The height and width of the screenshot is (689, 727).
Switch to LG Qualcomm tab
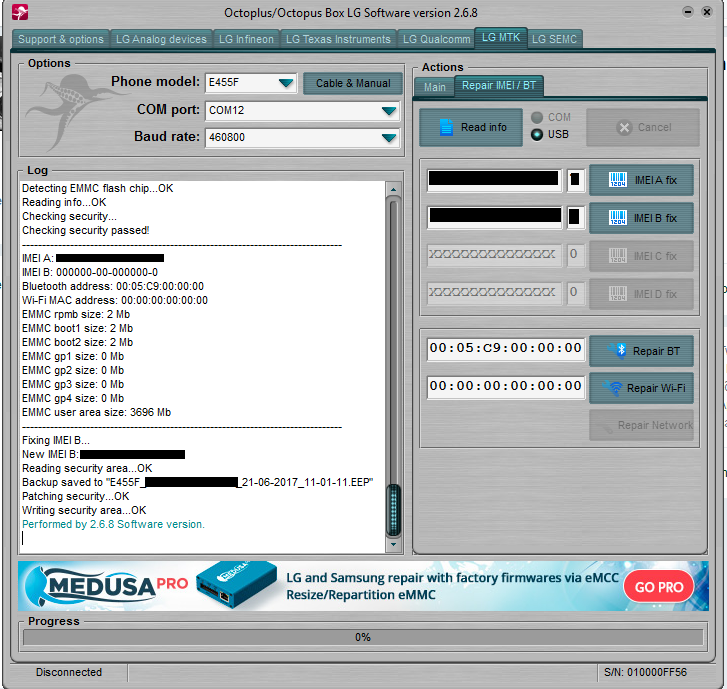coord(436,39)
